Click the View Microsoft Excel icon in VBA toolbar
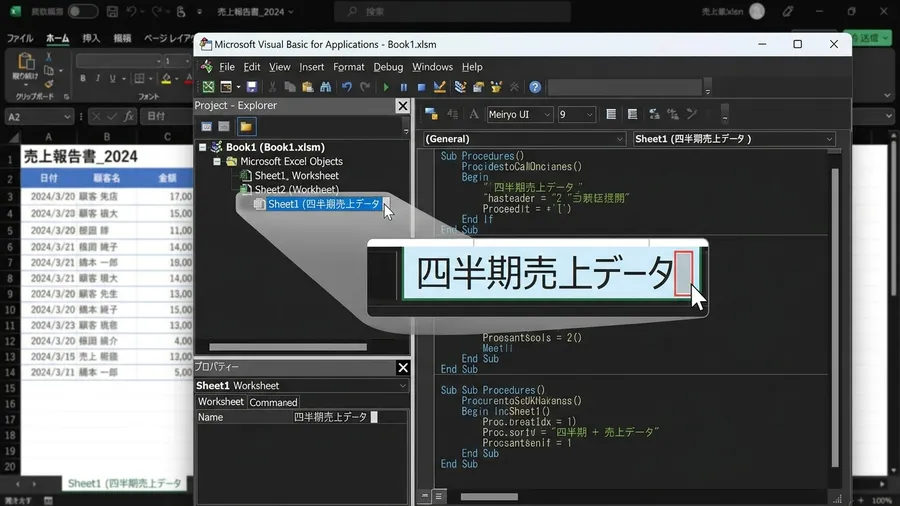Screen dimensions: 900x506 click(208, 87)
